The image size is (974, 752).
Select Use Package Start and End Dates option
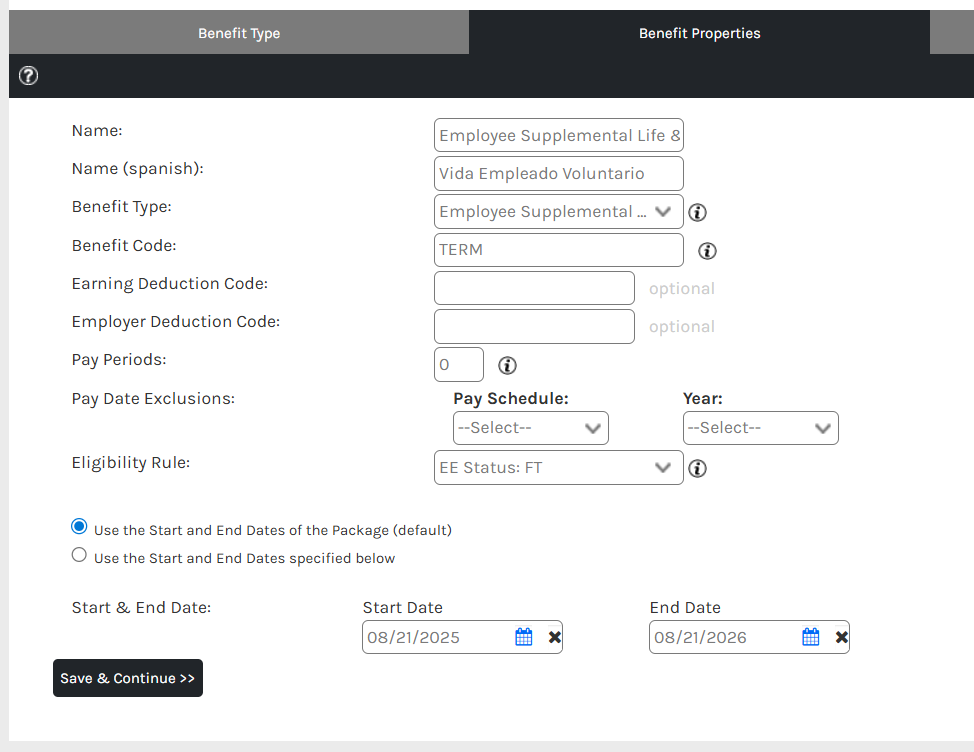79,527
